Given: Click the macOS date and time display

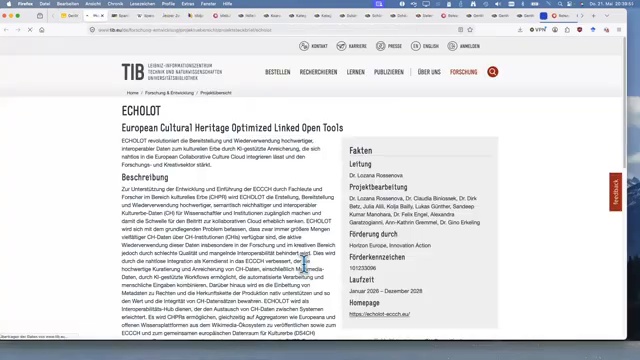Looking at the screenshot, I should pyautogui.click(x=611, y=4).
